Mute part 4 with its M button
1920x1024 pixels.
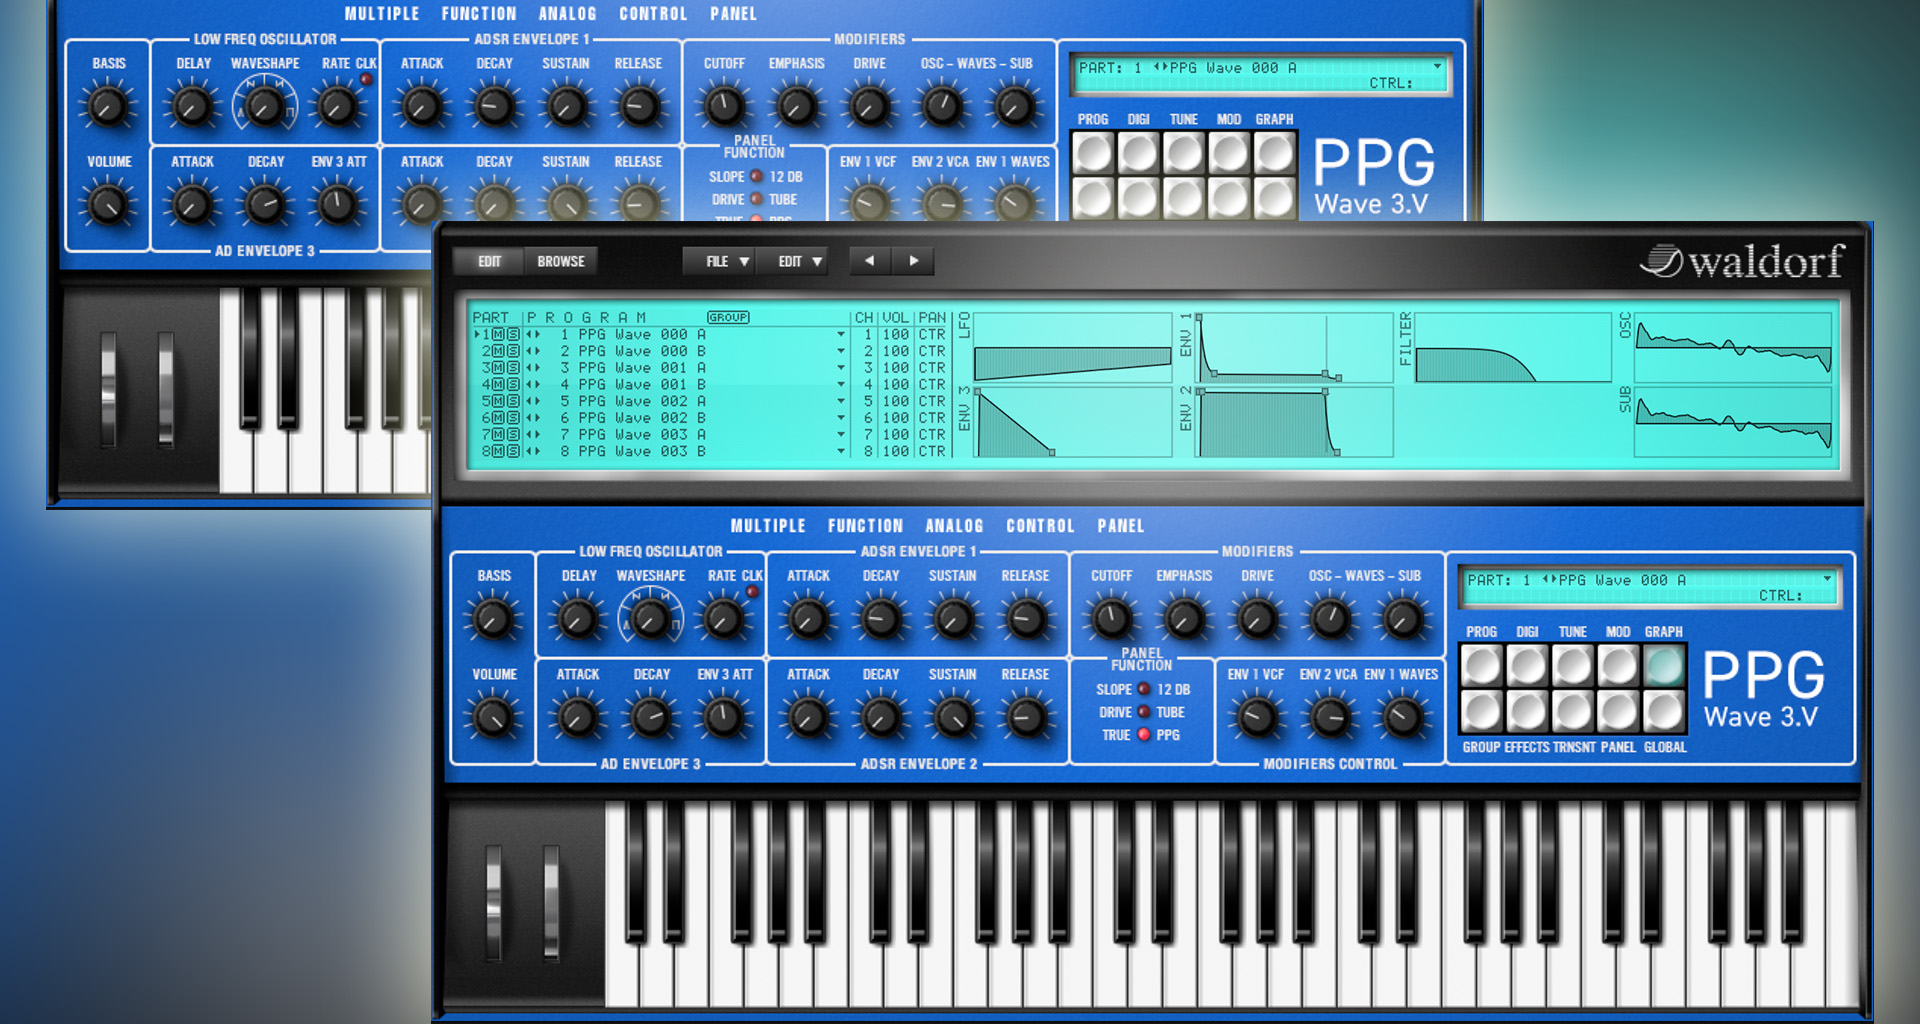coord(498,385)
